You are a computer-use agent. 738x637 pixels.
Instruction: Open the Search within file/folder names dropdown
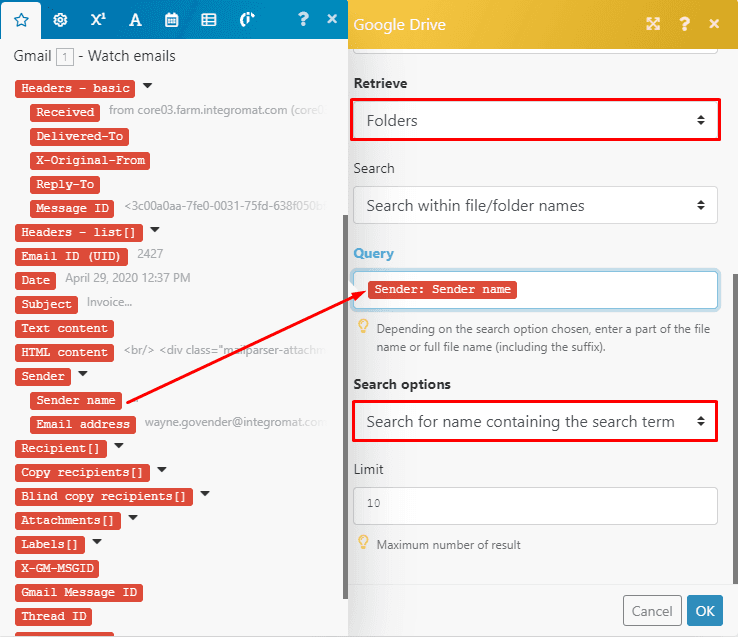tap(535, 205)
